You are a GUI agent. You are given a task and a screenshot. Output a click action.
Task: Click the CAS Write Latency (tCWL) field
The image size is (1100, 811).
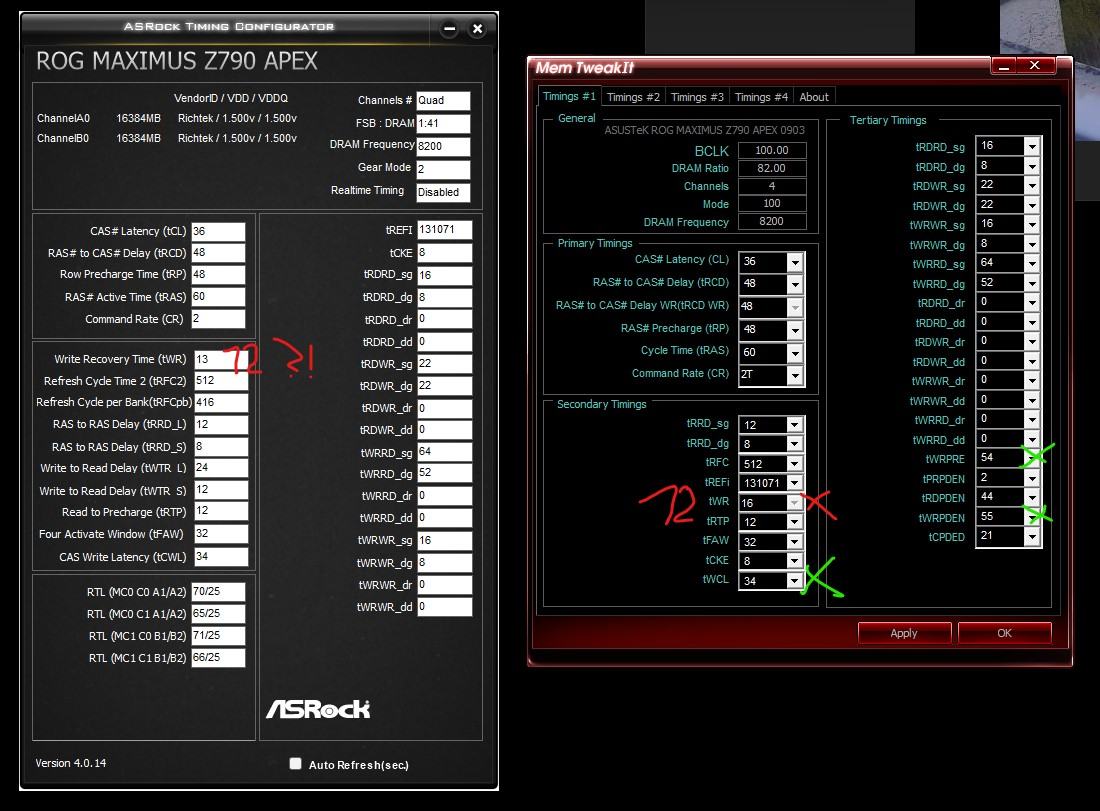point(220,556)
